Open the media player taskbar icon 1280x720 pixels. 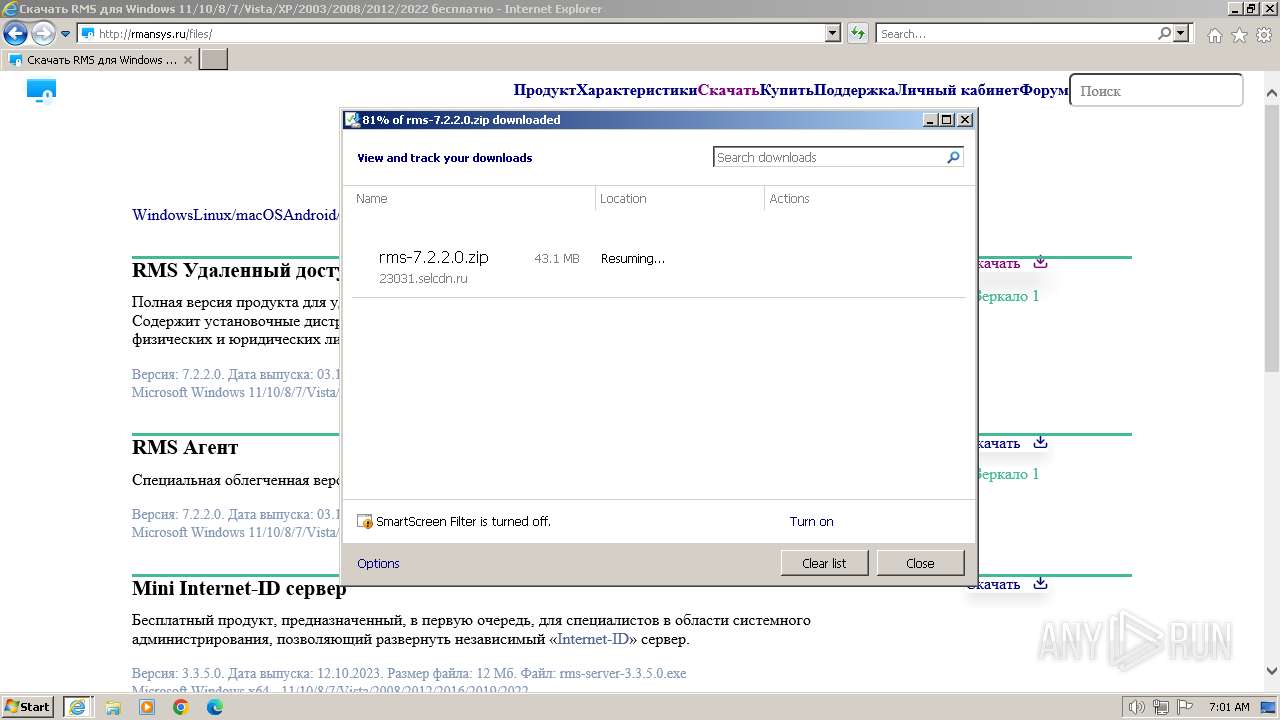[x=147, y=707]
